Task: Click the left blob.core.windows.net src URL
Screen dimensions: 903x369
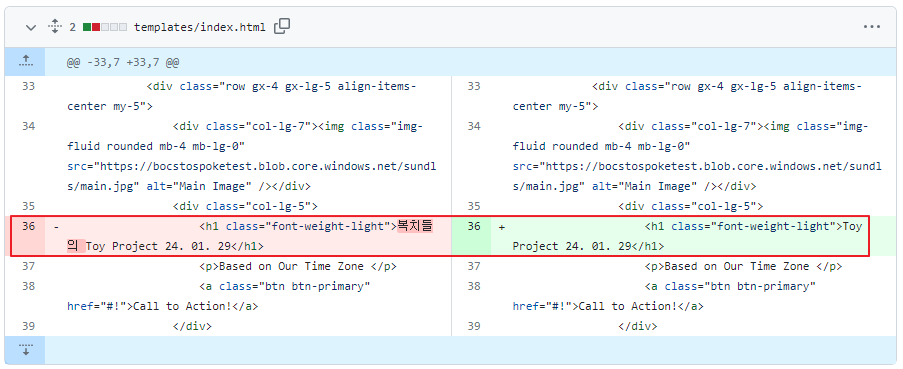Action: 251,166
